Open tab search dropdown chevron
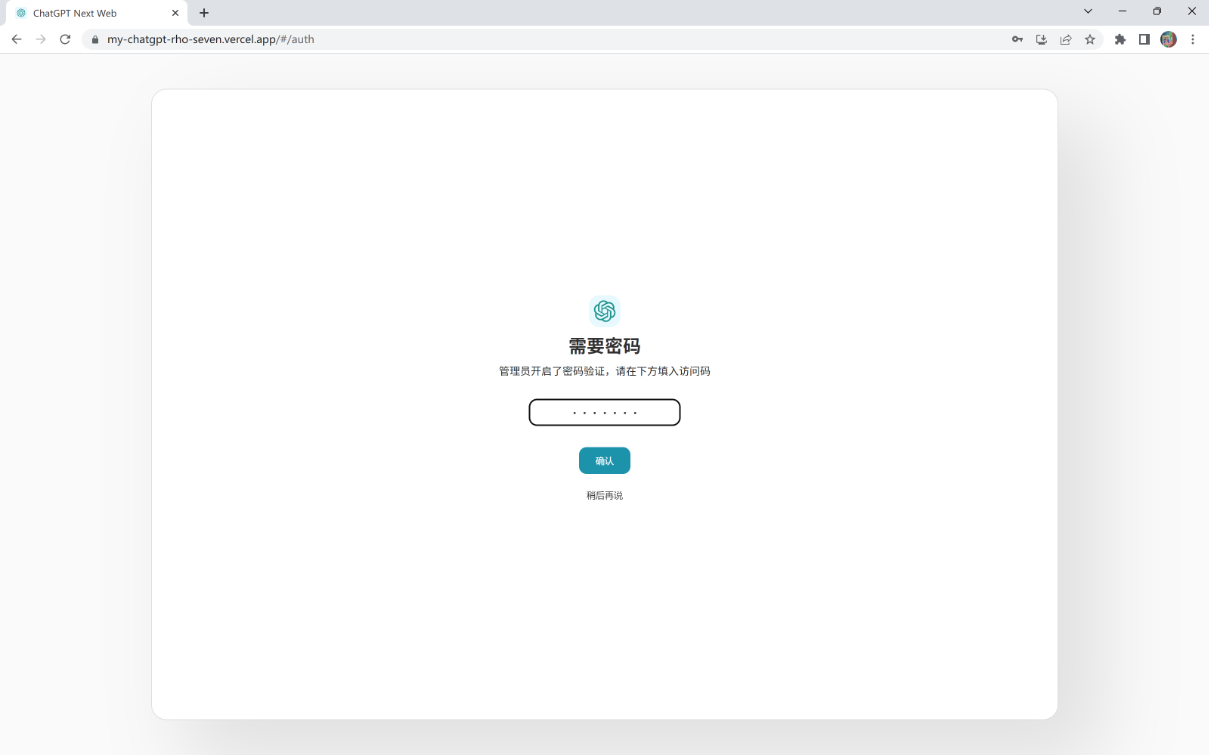This screenshot has width=1209, height=755. click(x=1088, y=12)
